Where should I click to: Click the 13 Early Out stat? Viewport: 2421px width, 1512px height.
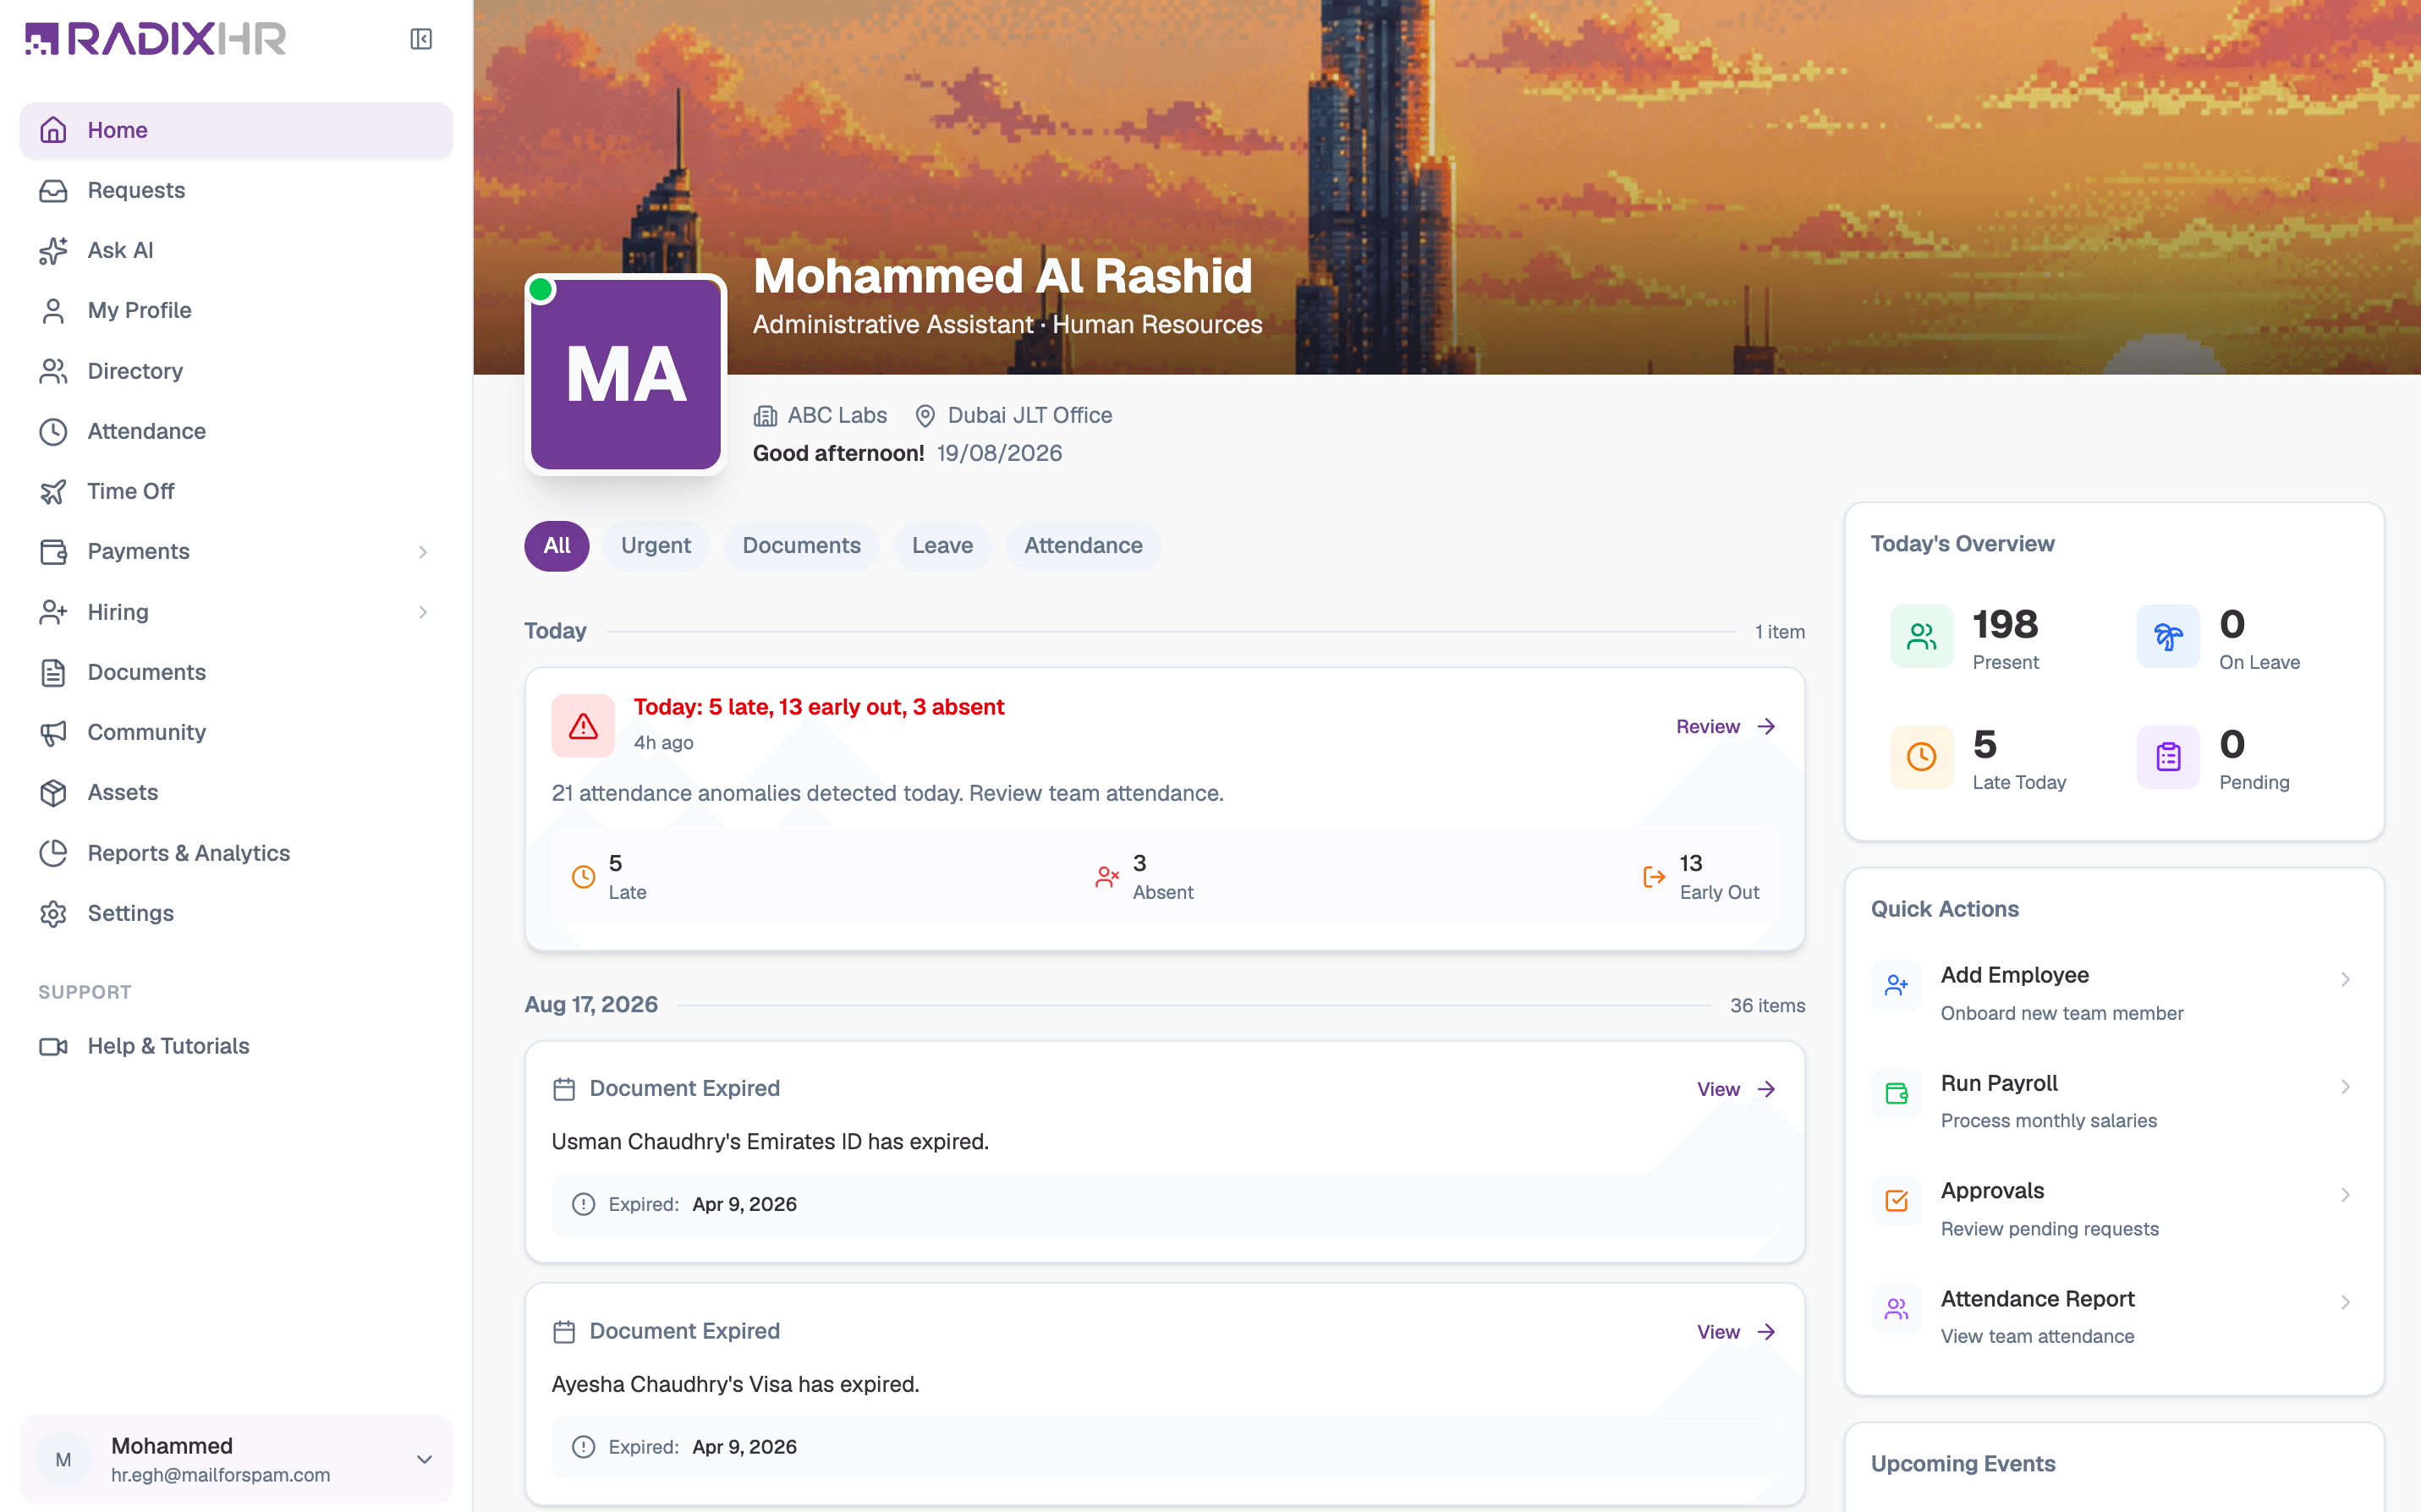1701,877
